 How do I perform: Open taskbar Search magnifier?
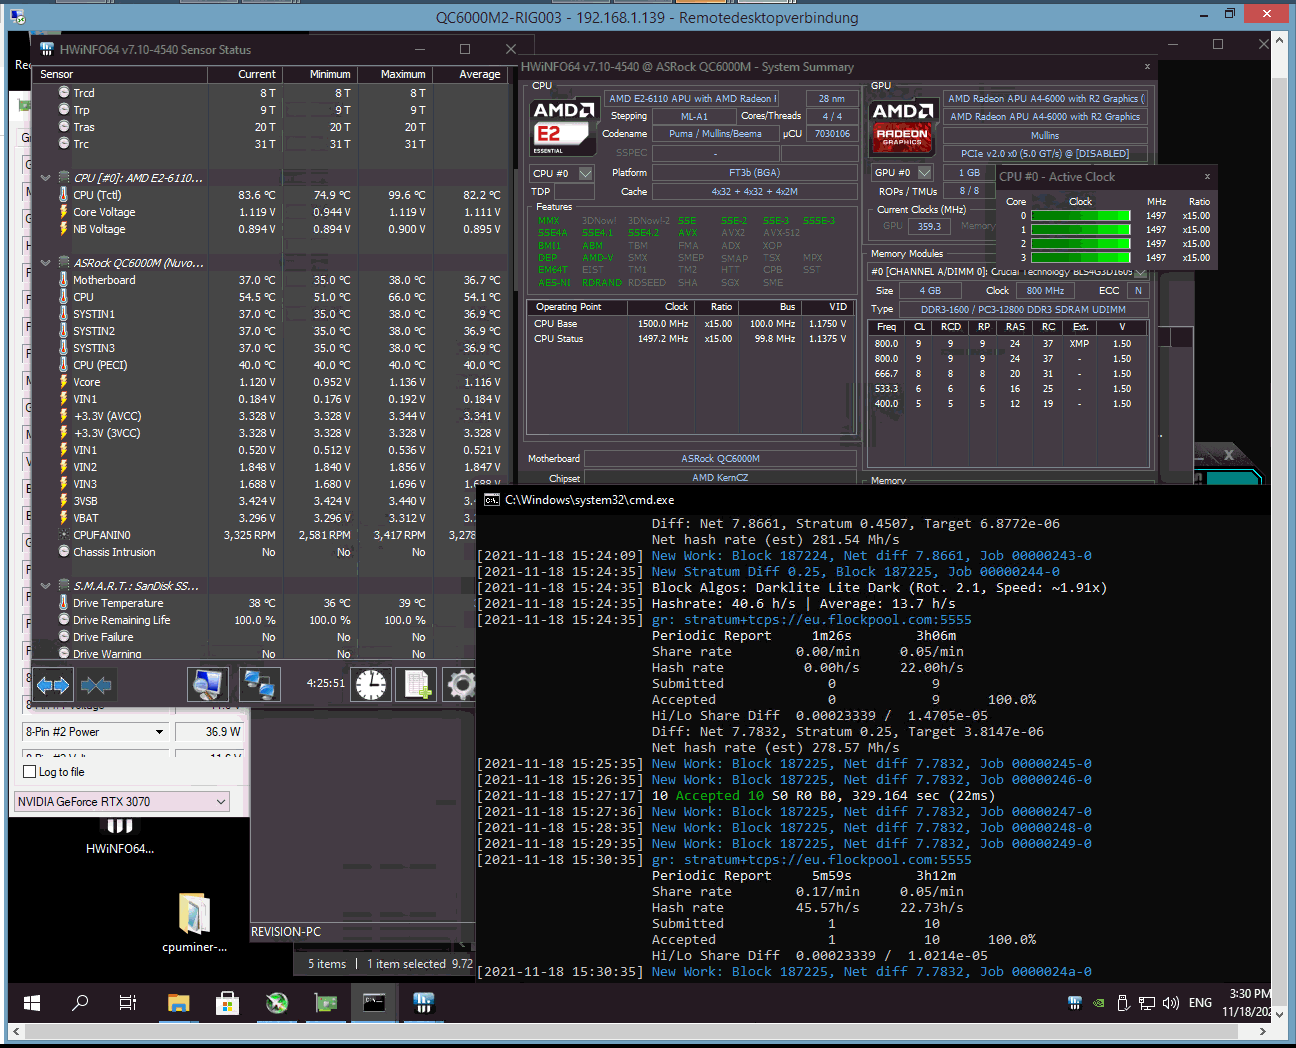(80, 1003)
